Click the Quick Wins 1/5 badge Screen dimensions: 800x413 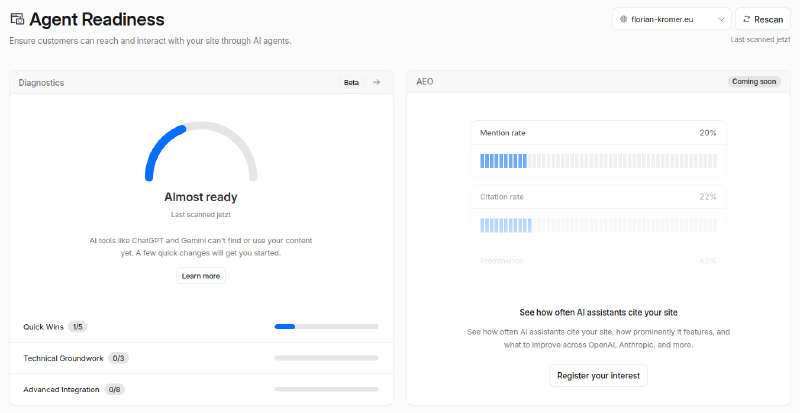78,327
